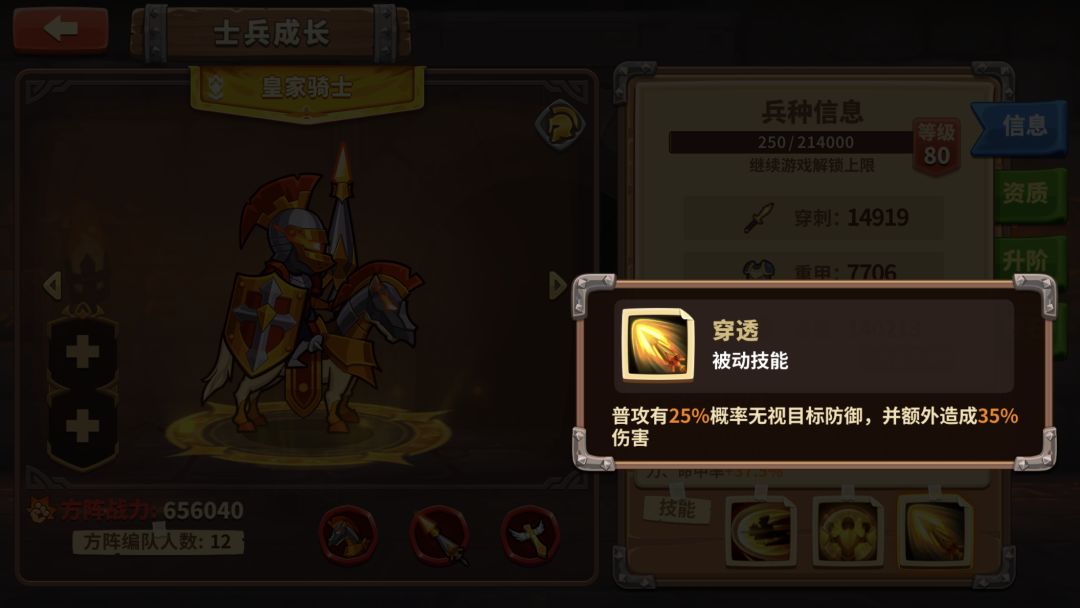Open the first skill icon in skills row
The image size is (1080, 608).
click(760, 531)
